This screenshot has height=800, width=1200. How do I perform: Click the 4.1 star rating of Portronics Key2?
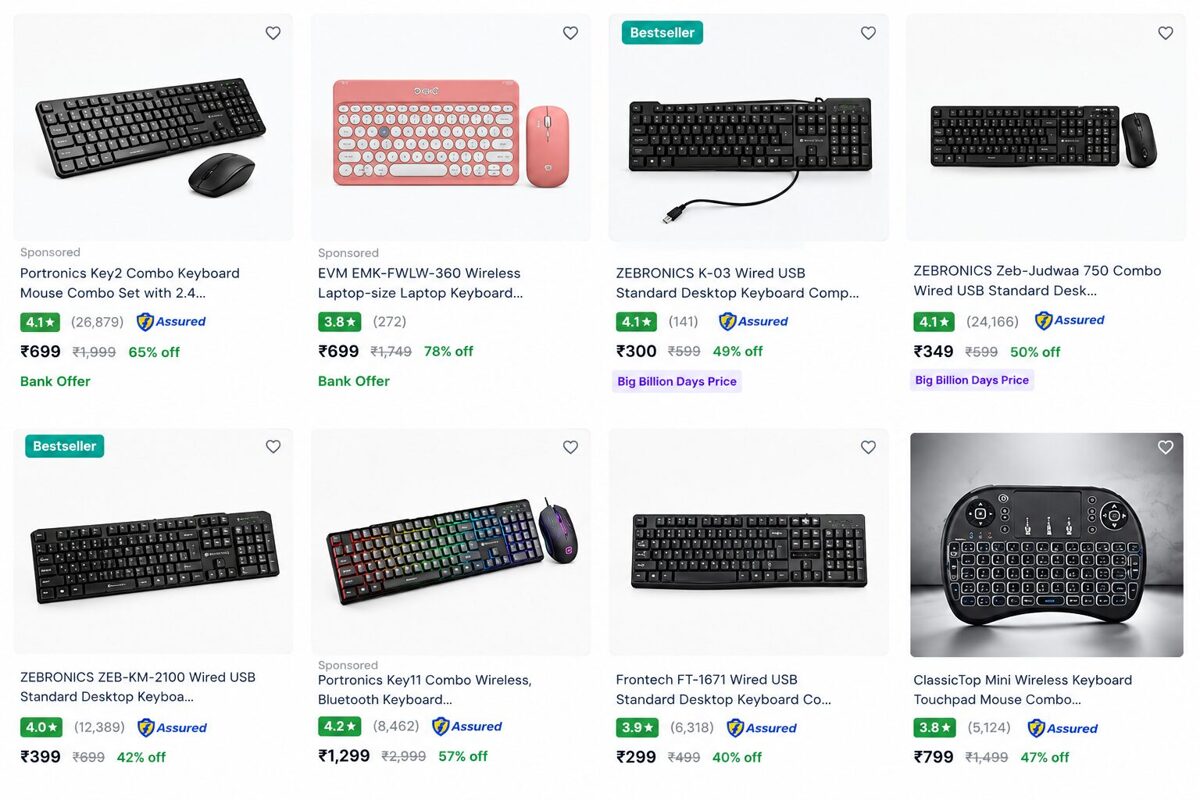tap(41, 322)
